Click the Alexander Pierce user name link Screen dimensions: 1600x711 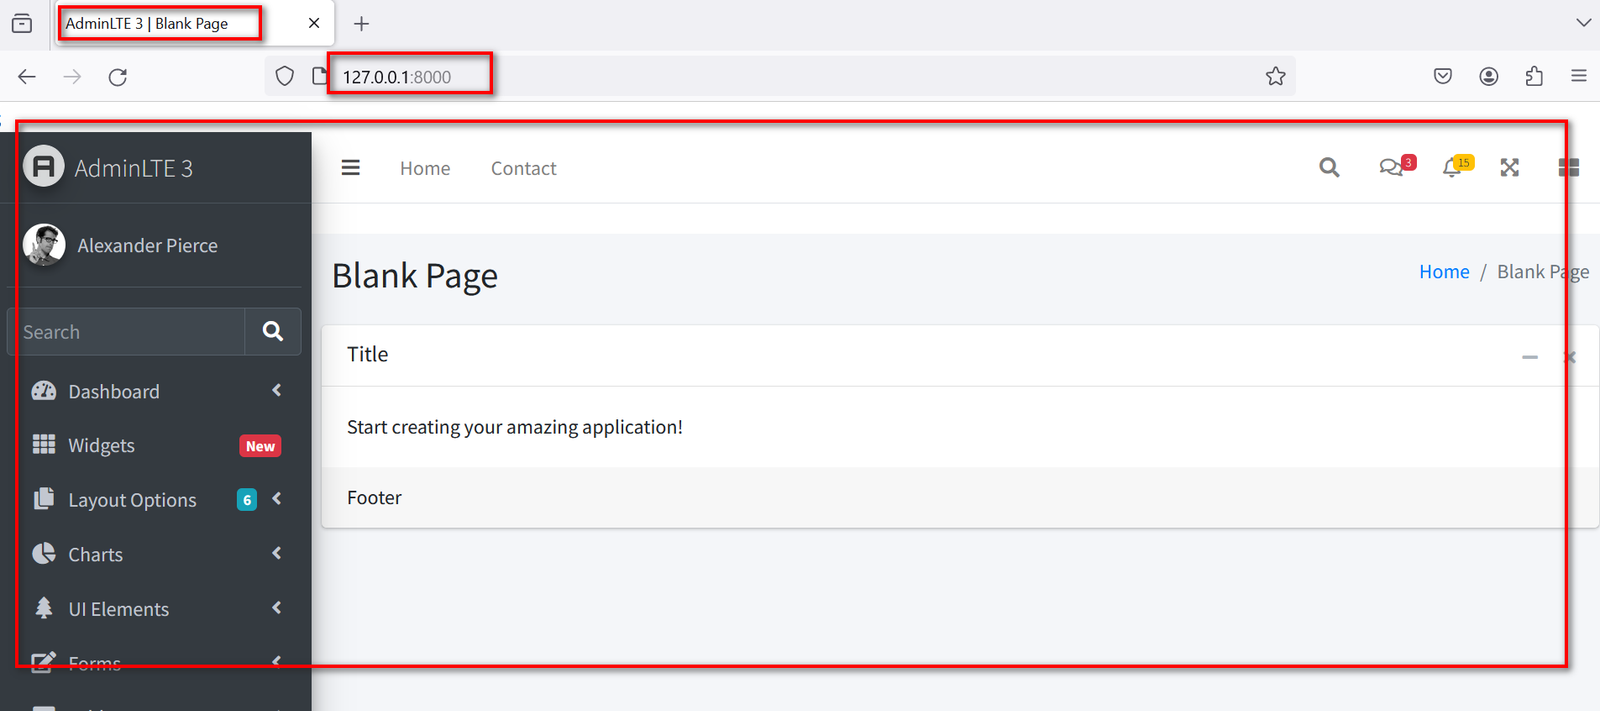(x=147, y=245)
